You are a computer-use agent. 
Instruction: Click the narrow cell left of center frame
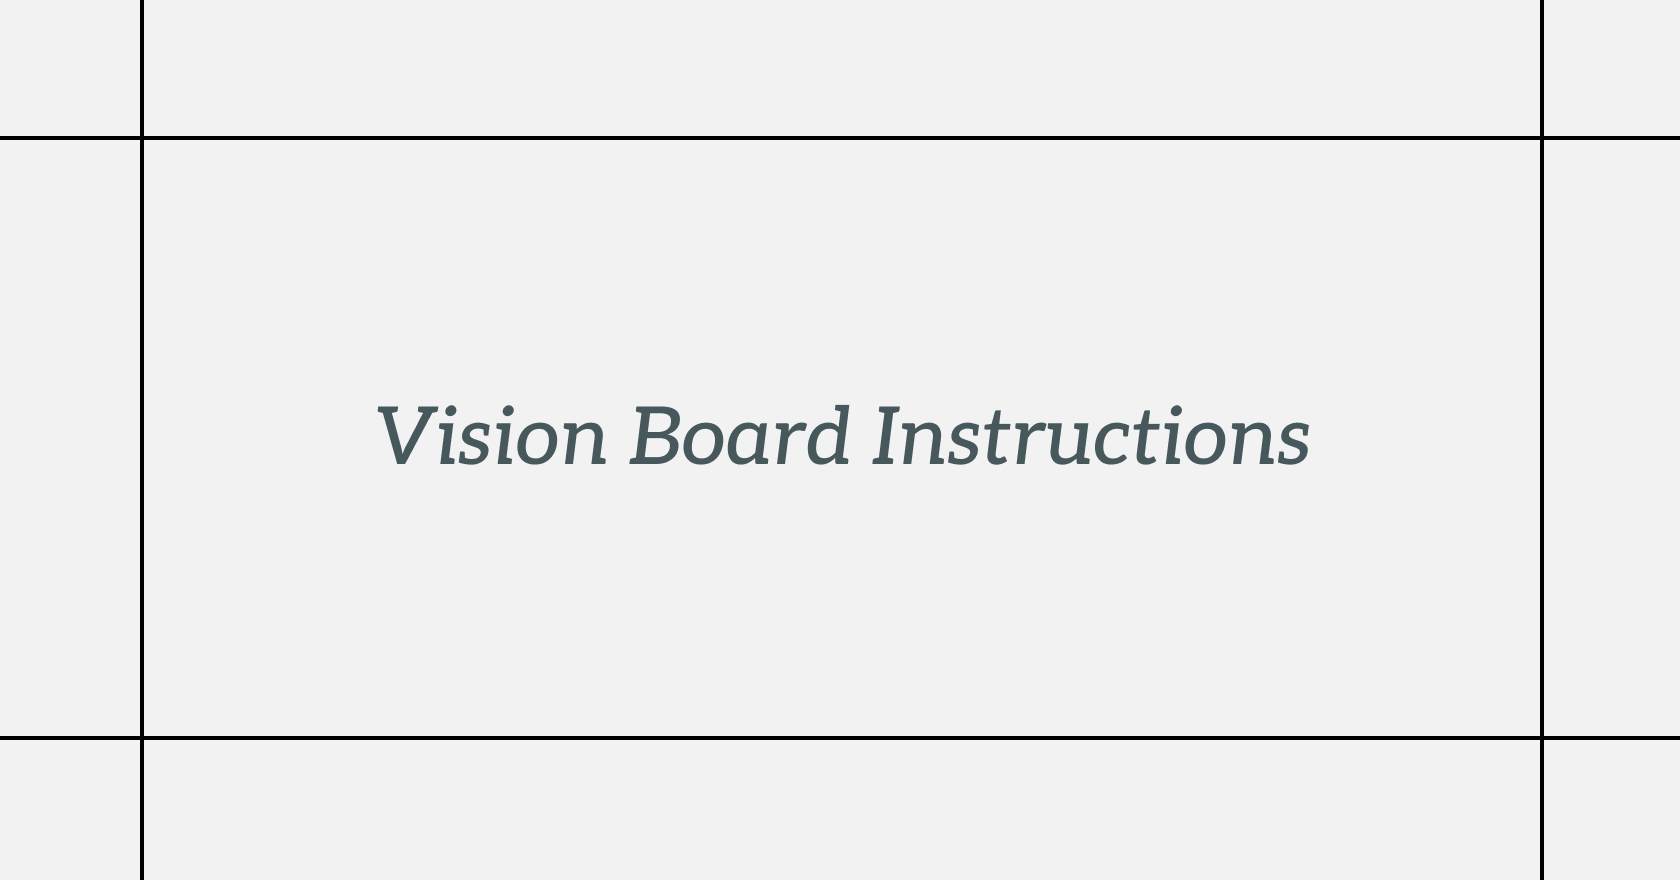click(x=70, y=437)
